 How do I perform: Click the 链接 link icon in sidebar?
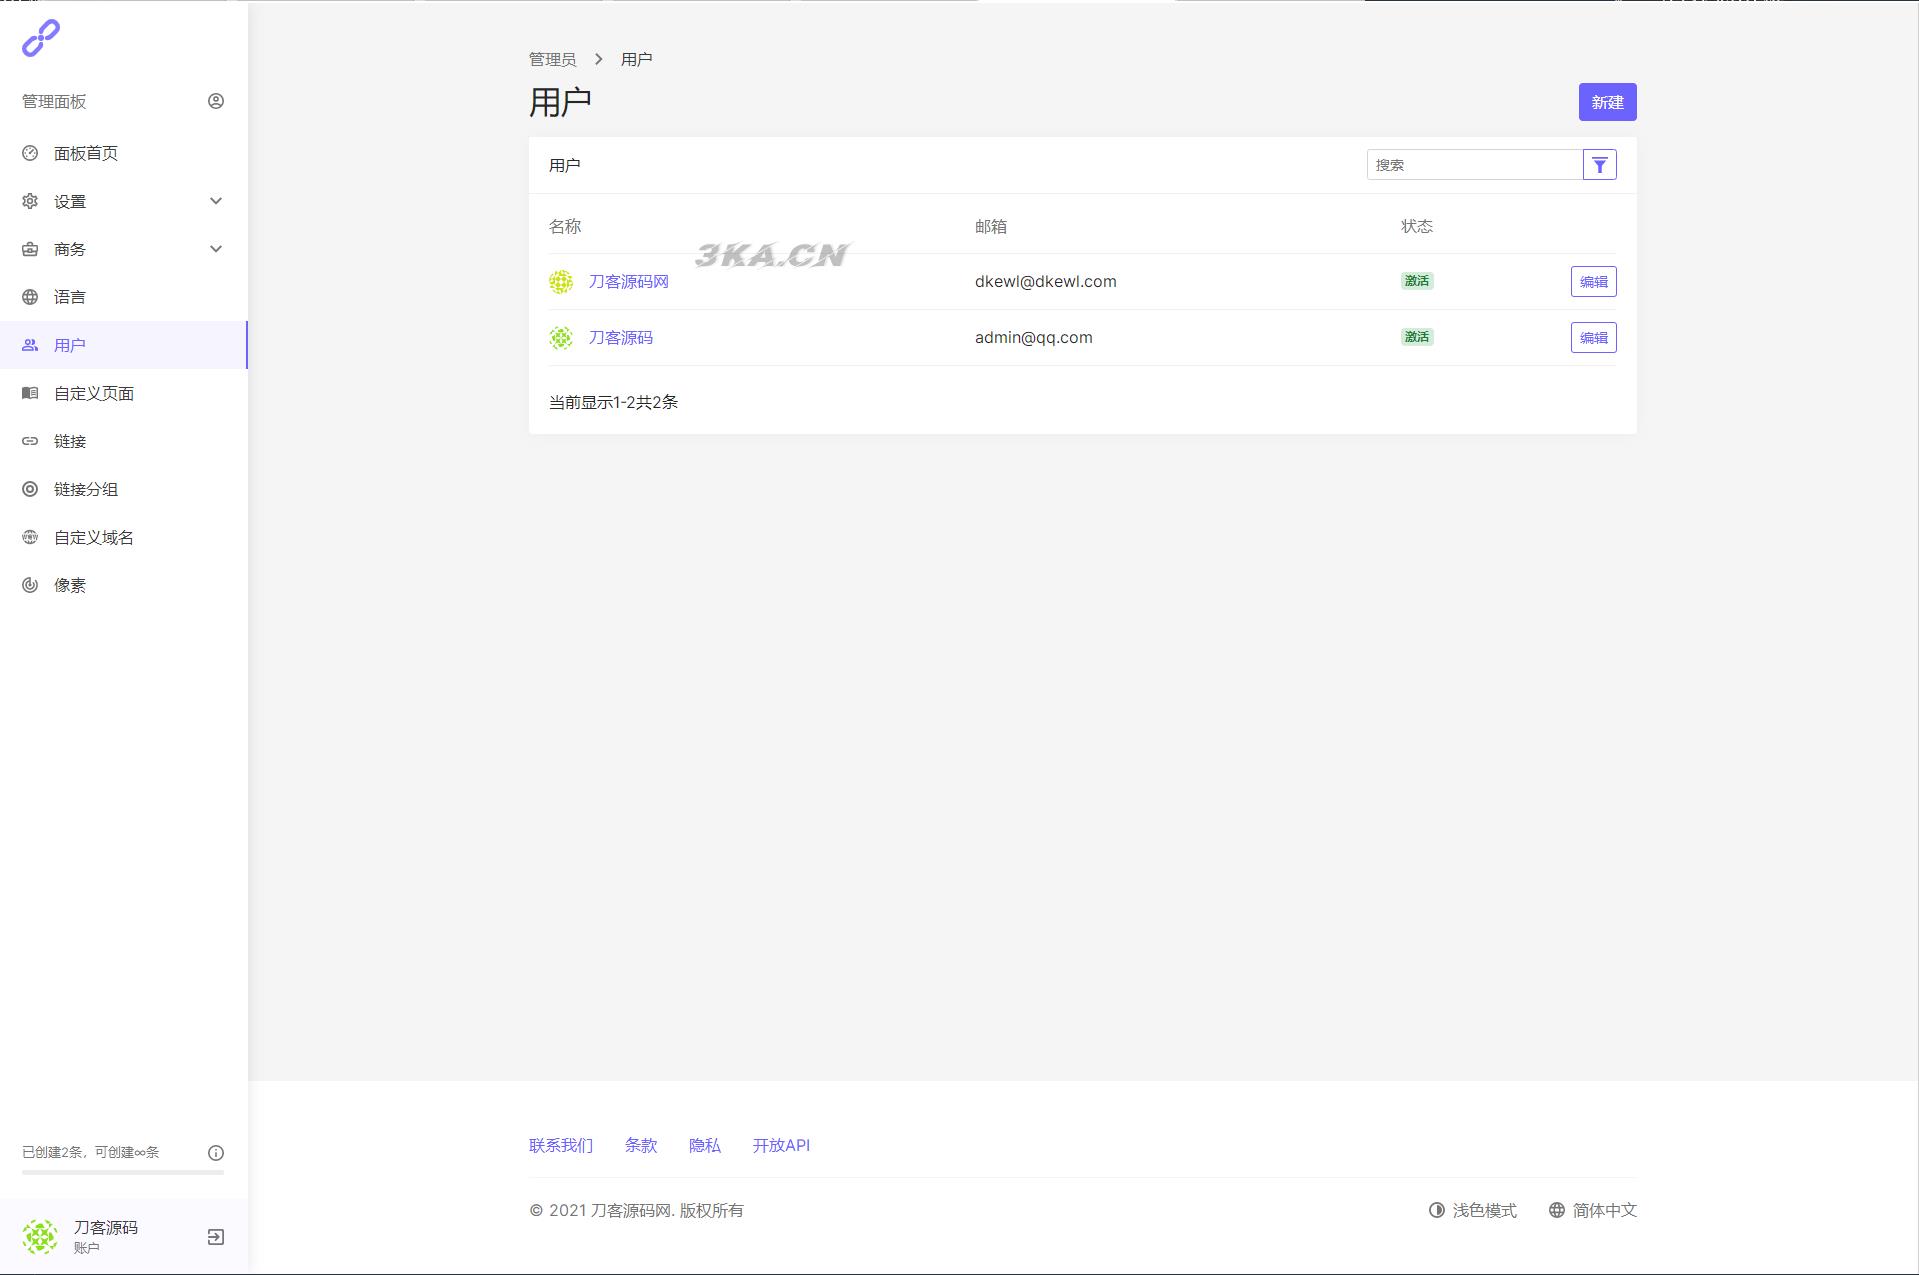(x=30, y=441)
